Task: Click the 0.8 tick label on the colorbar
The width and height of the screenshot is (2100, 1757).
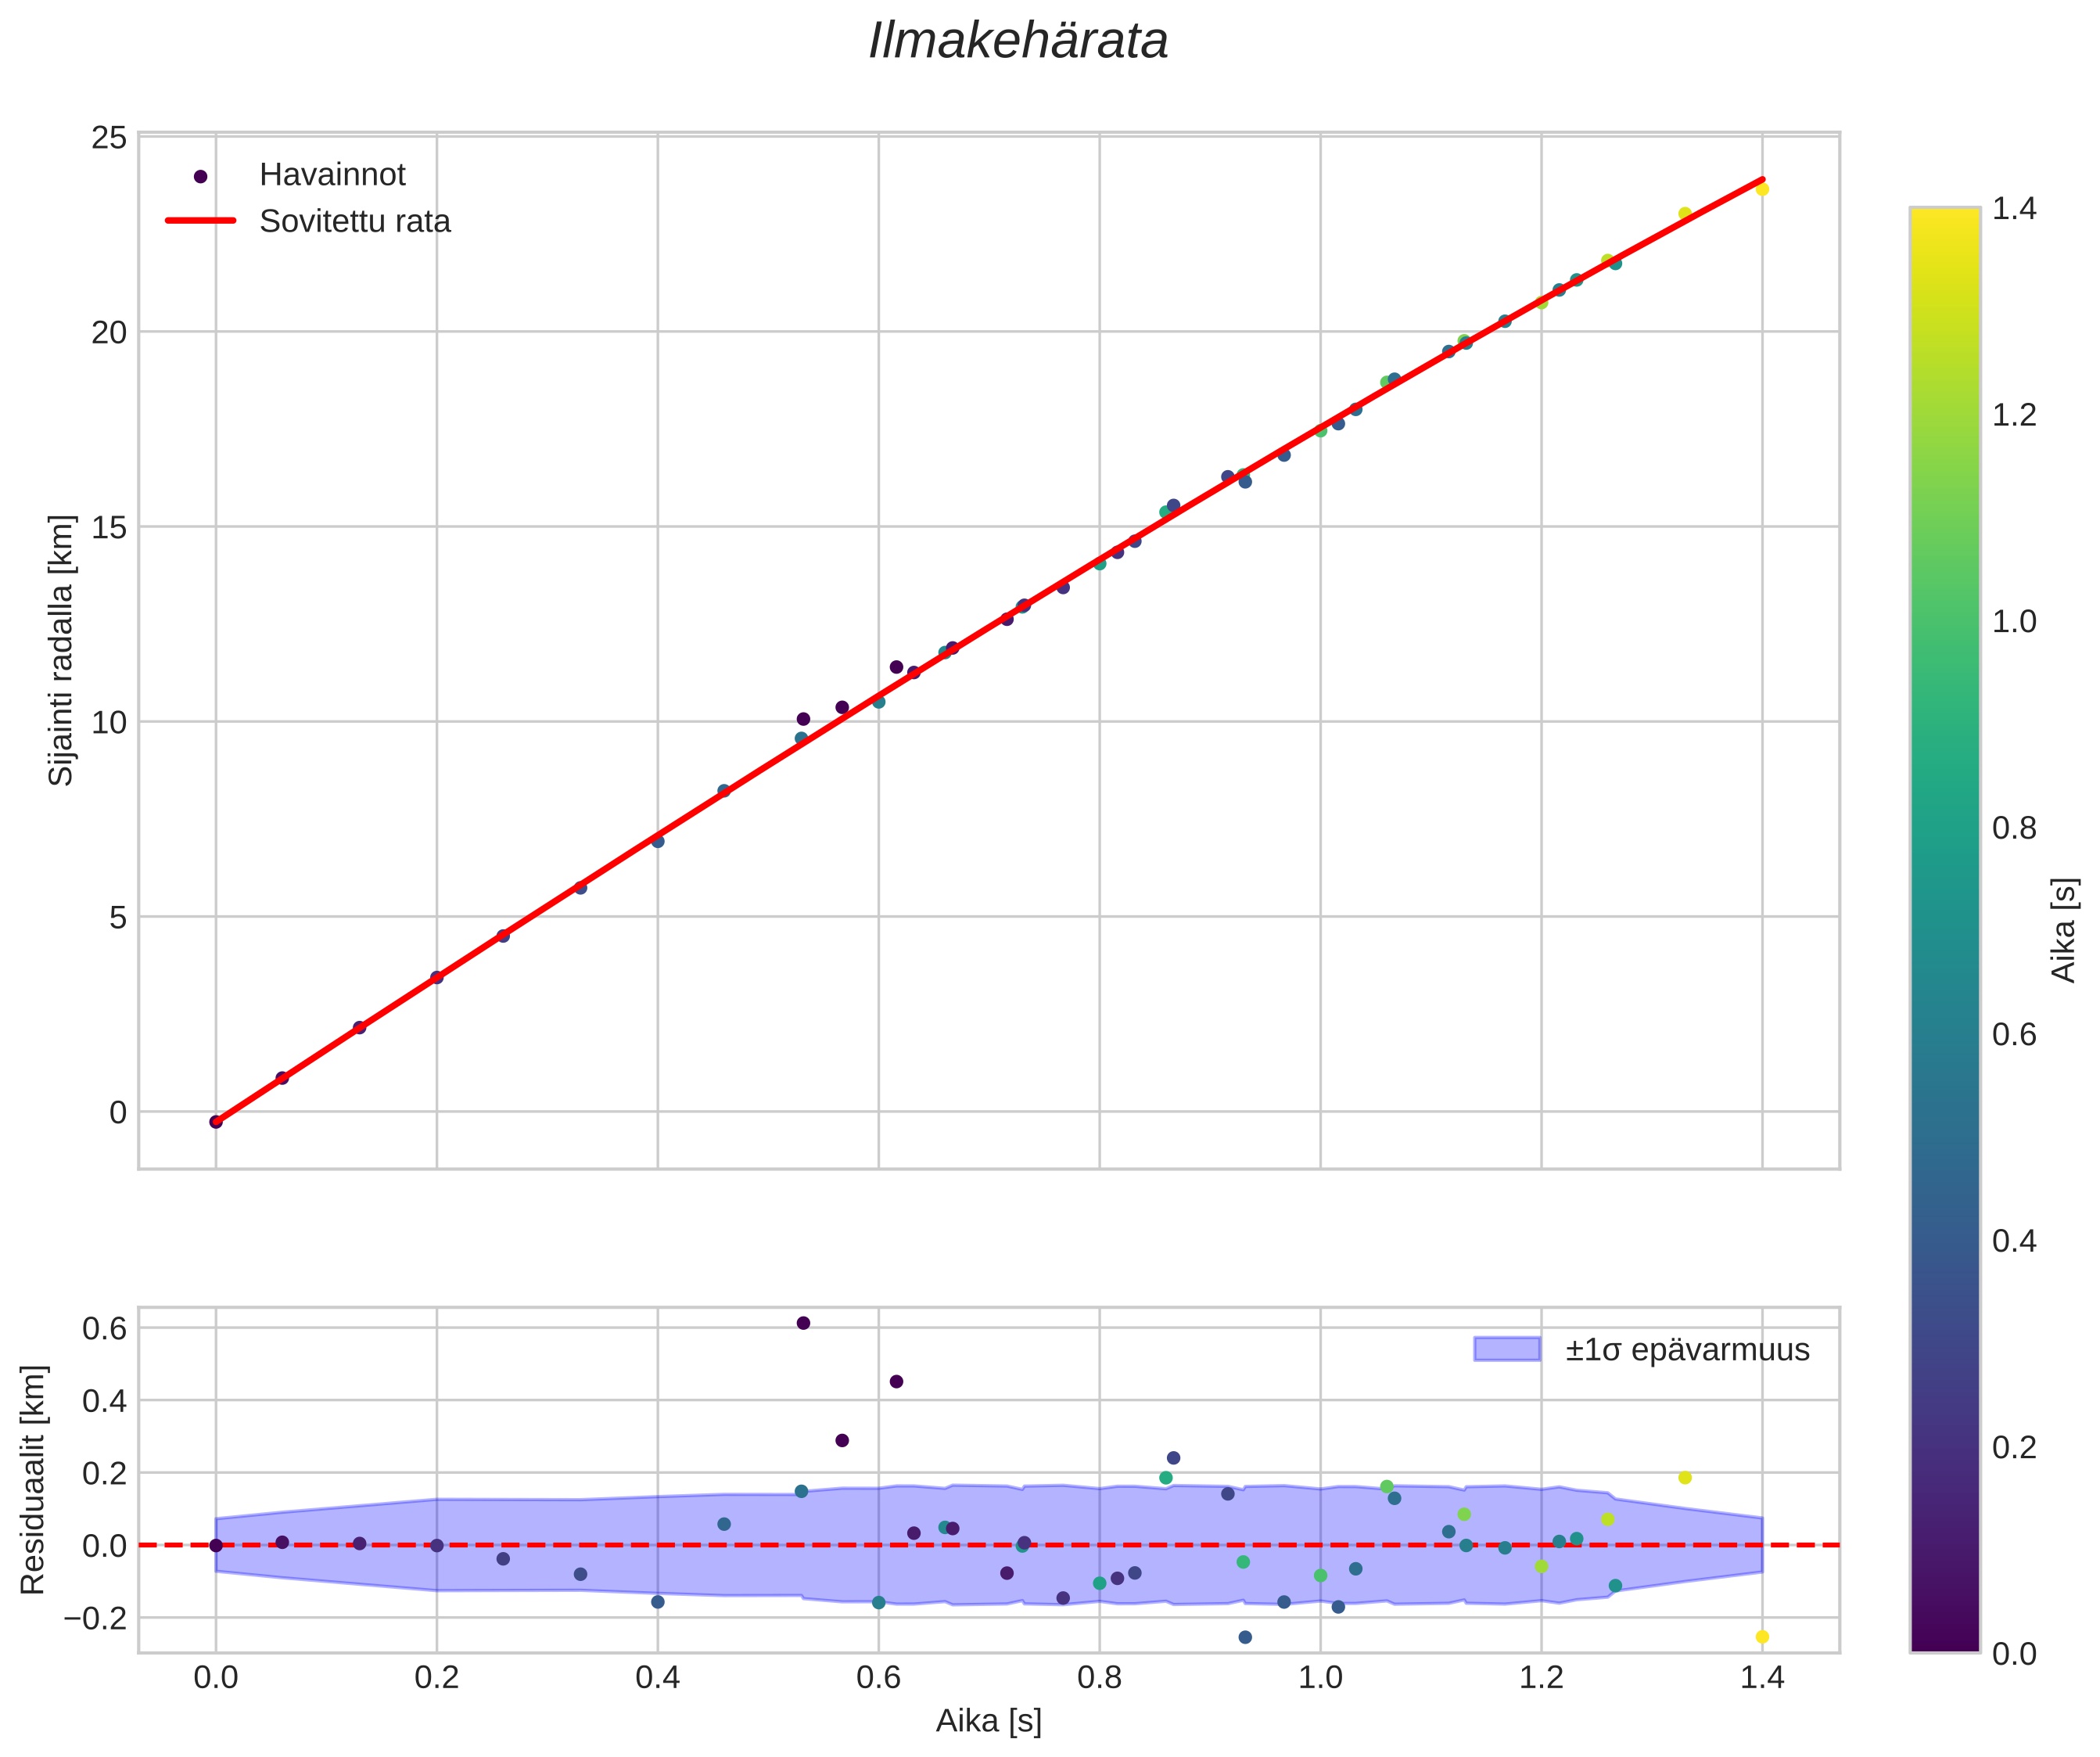Action: (x=2014, y=828)
